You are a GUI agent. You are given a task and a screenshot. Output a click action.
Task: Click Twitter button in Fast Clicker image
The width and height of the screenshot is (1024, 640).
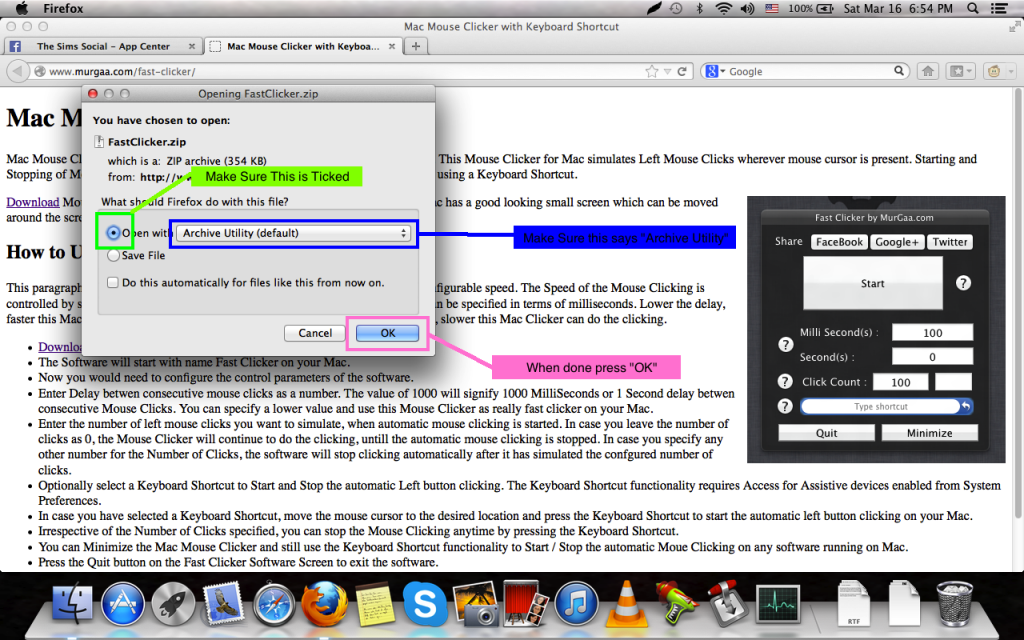(950, 242)
